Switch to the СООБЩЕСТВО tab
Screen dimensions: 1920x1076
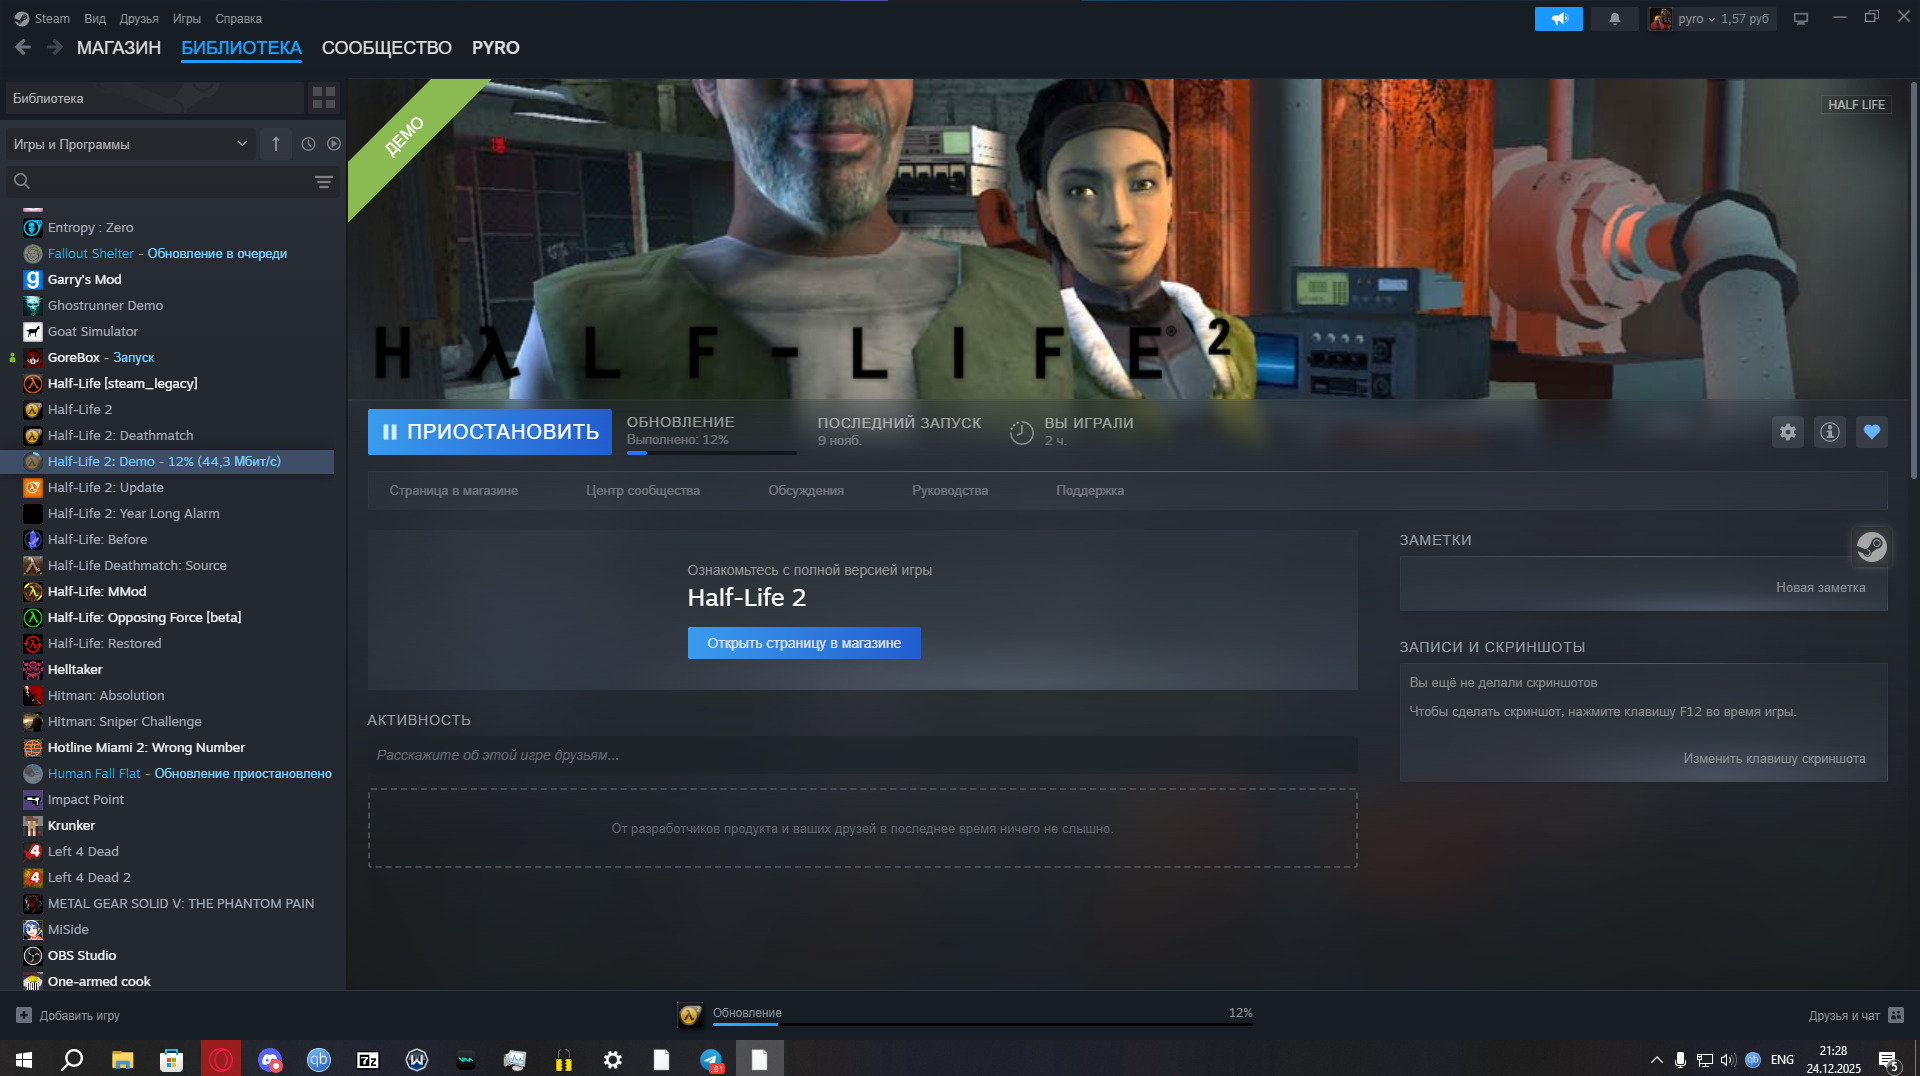pyautogui.click(x=387, y=48)
